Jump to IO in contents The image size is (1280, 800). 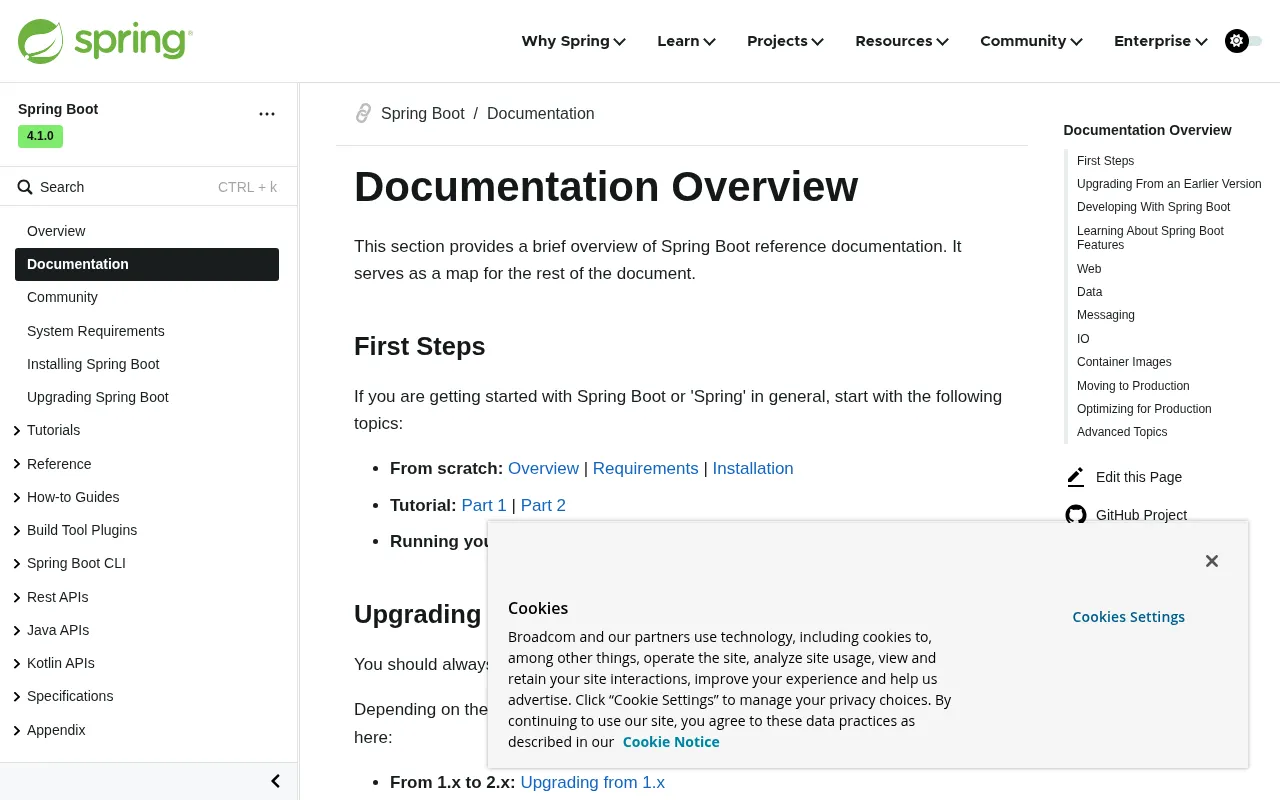1083,339
